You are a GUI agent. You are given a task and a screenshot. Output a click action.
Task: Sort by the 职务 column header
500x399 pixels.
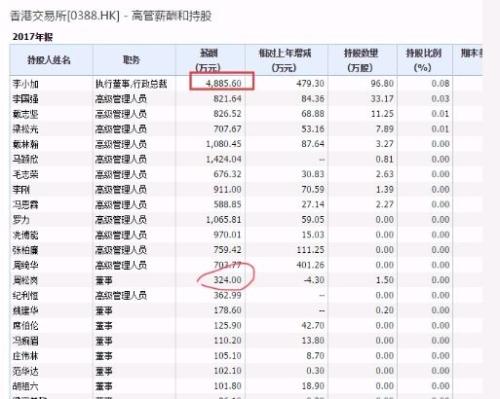pyautogui.click(x=131, y=60)
